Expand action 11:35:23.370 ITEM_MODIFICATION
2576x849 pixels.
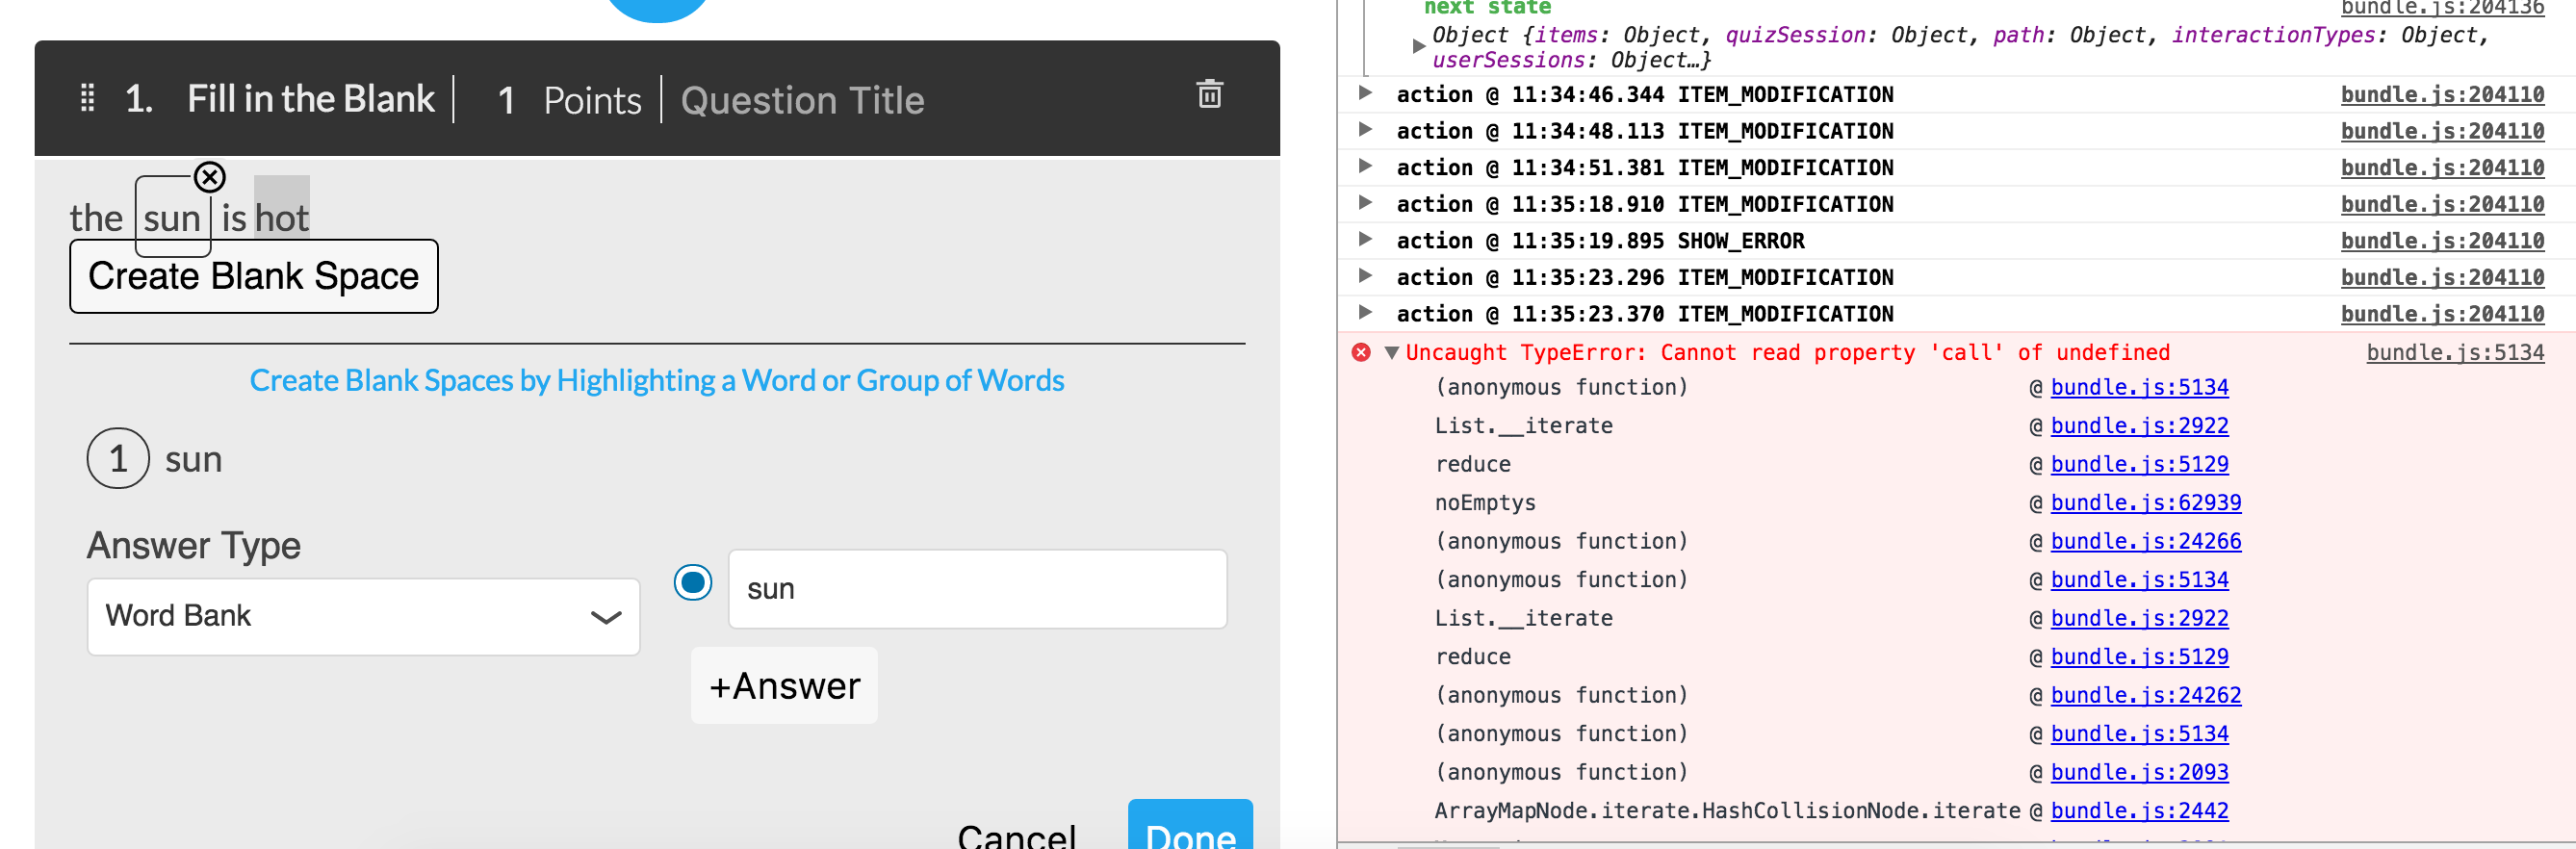(1364, 313)
